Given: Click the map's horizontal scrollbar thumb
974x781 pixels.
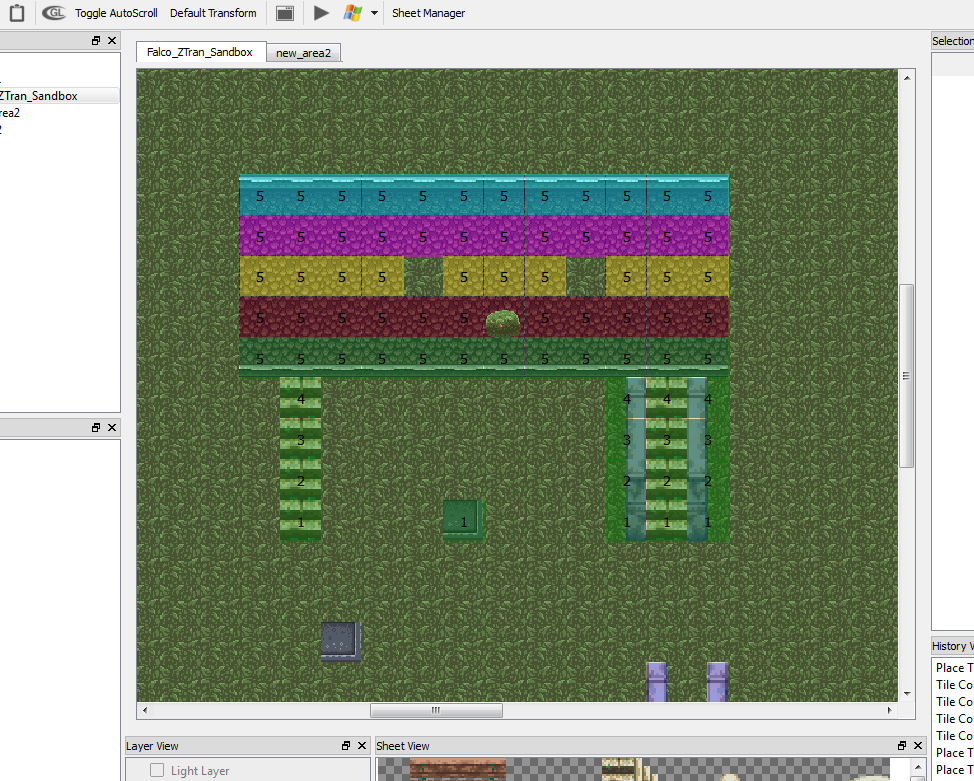Looking at the screenshot, I should tap(436, 710).
